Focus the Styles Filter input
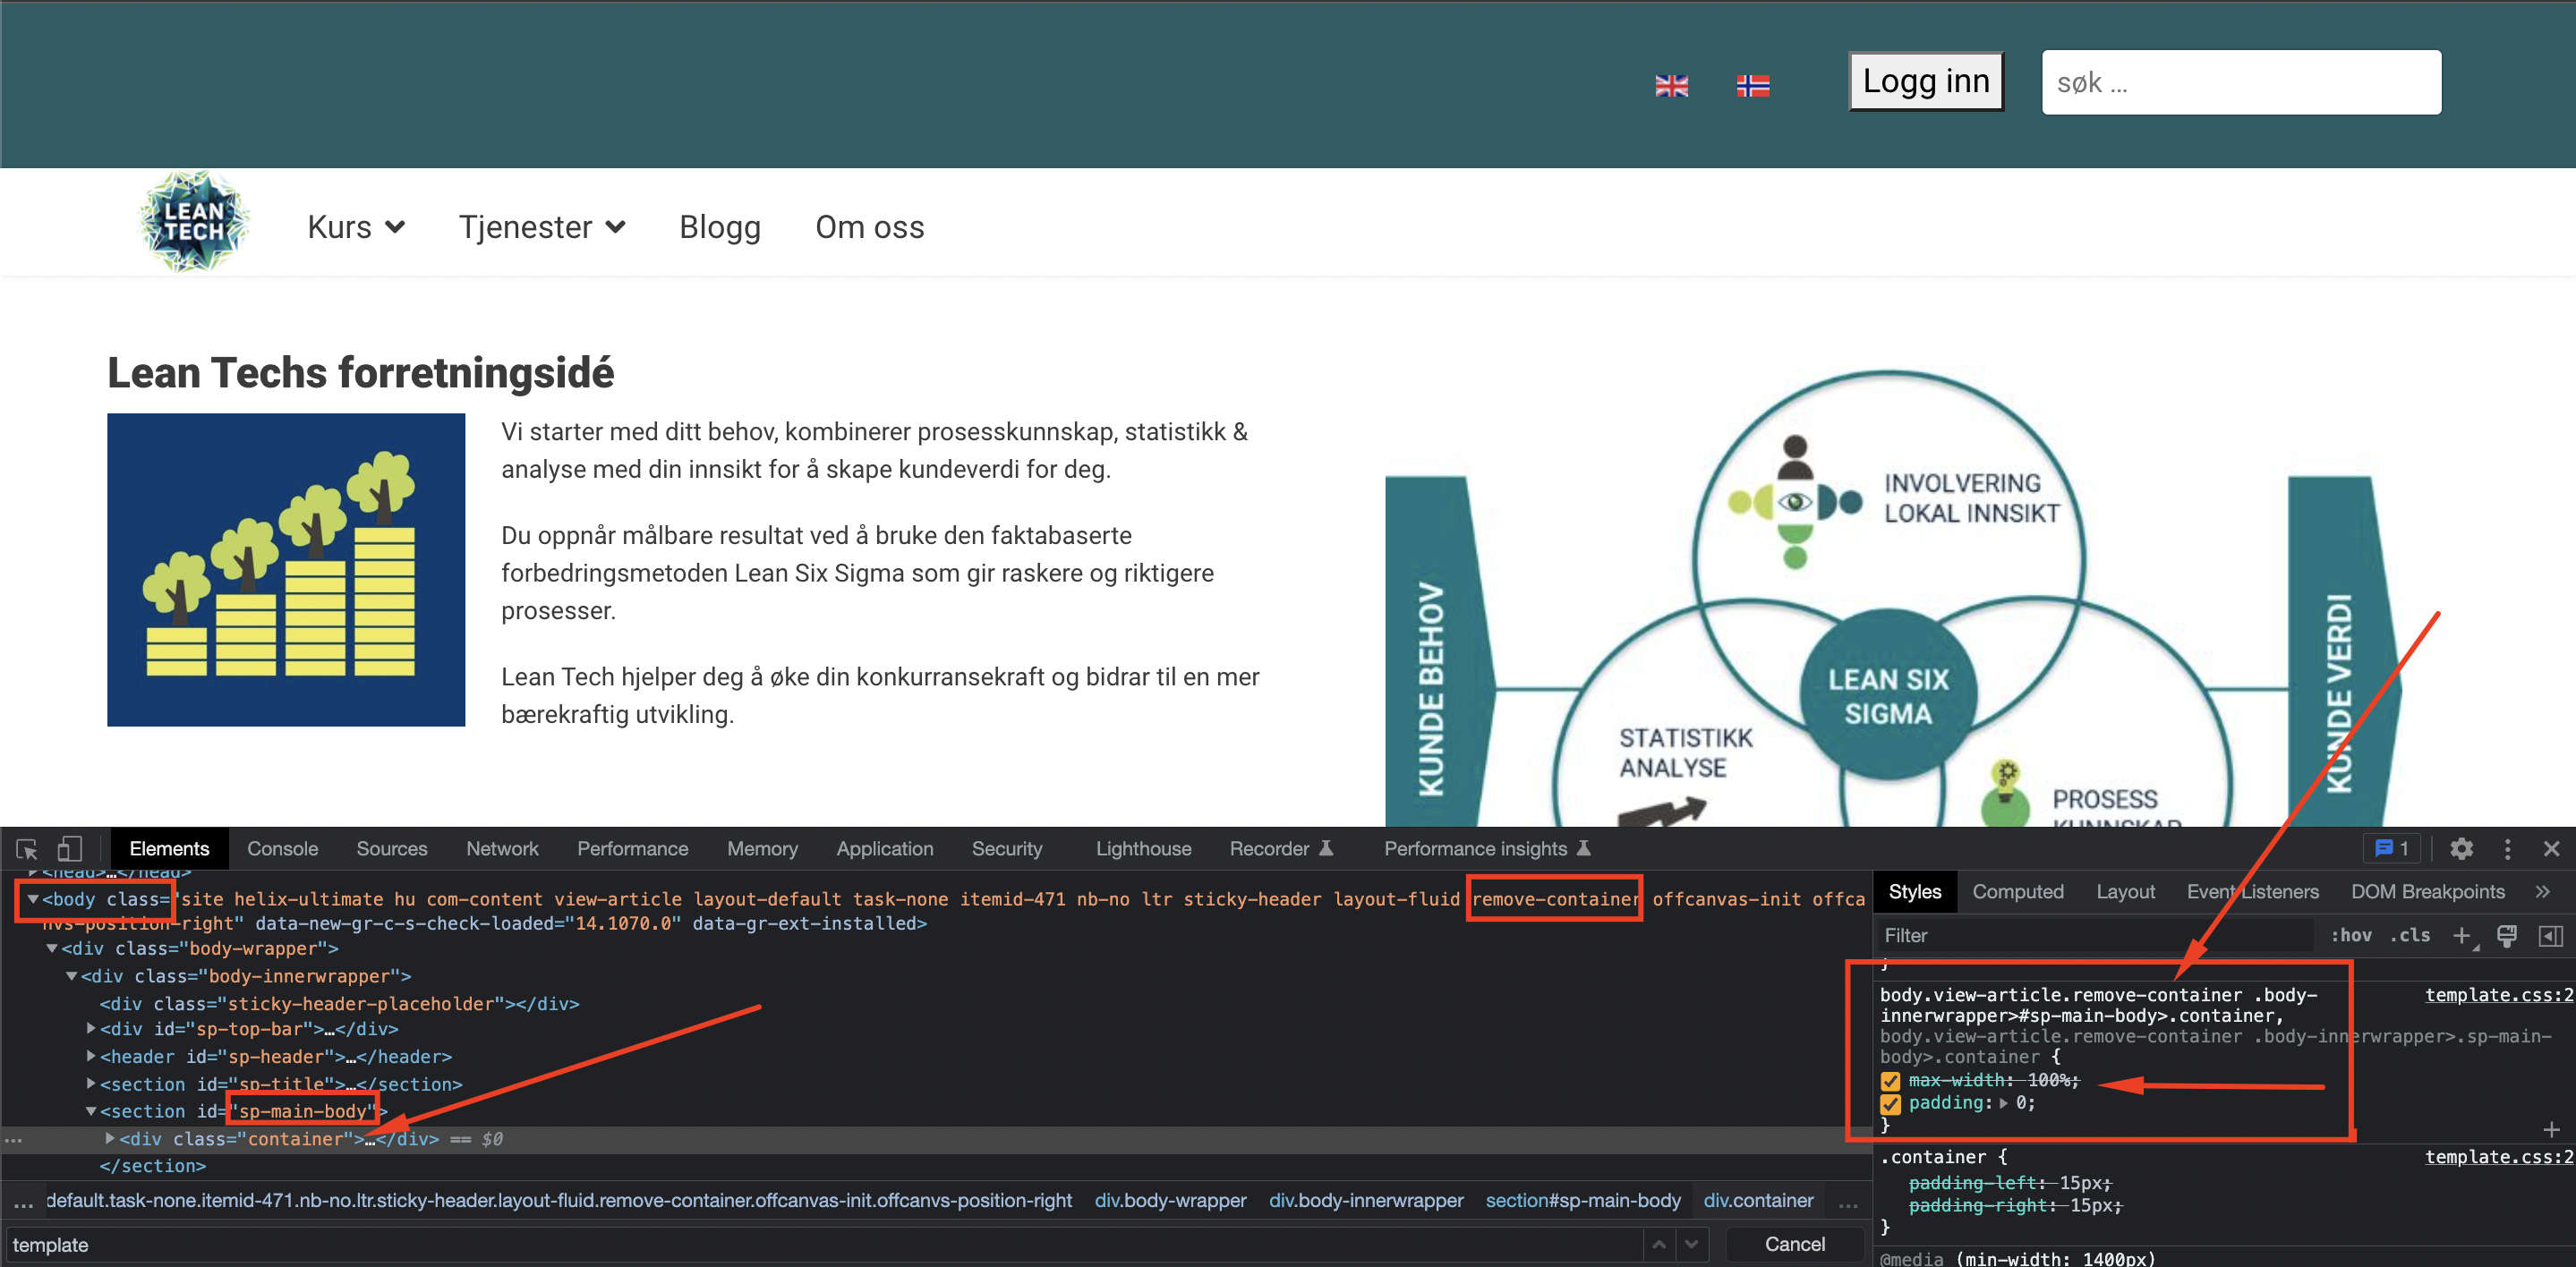 coord(2095,936)
